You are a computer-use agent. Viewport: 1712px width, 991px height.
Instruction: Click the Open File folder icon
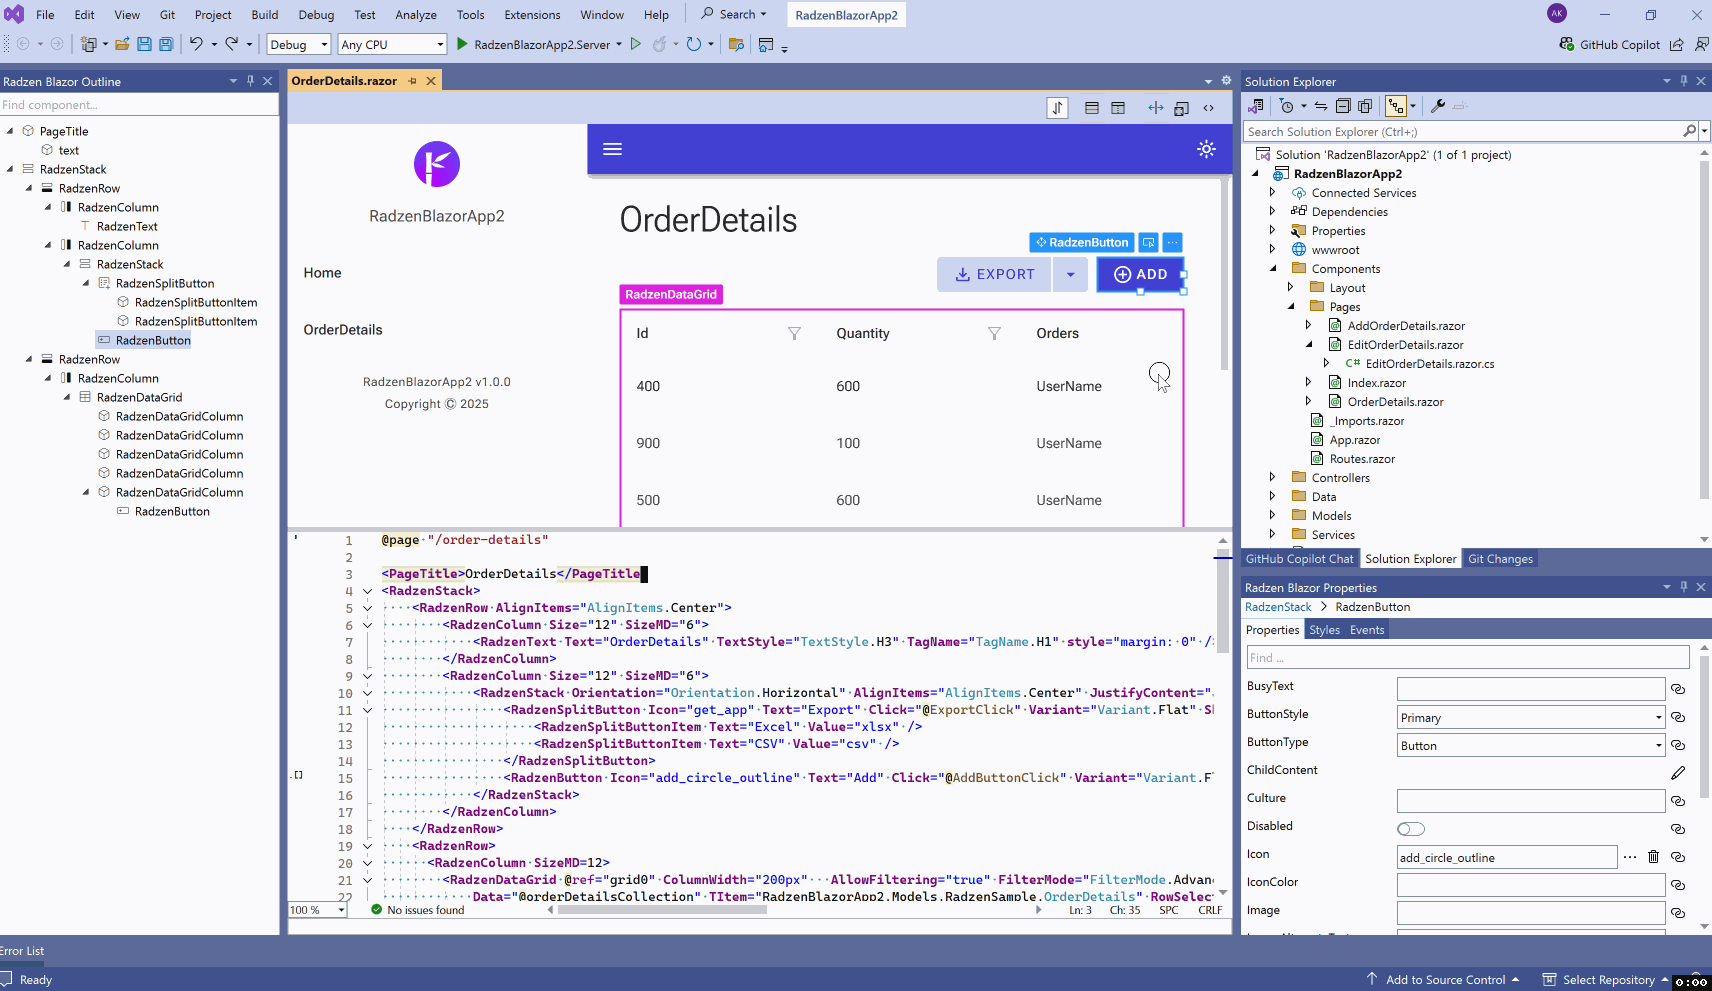pyautogui.click(x=122, y=44)
